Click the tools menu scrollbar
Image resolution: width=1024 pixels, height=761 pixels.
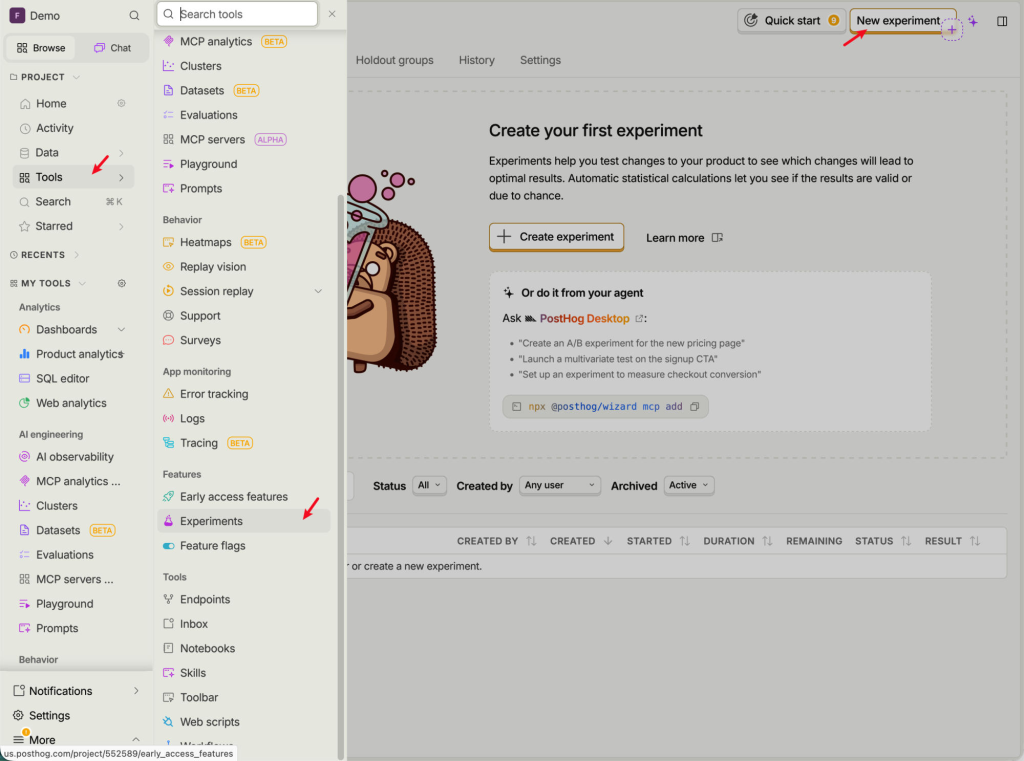340,477
